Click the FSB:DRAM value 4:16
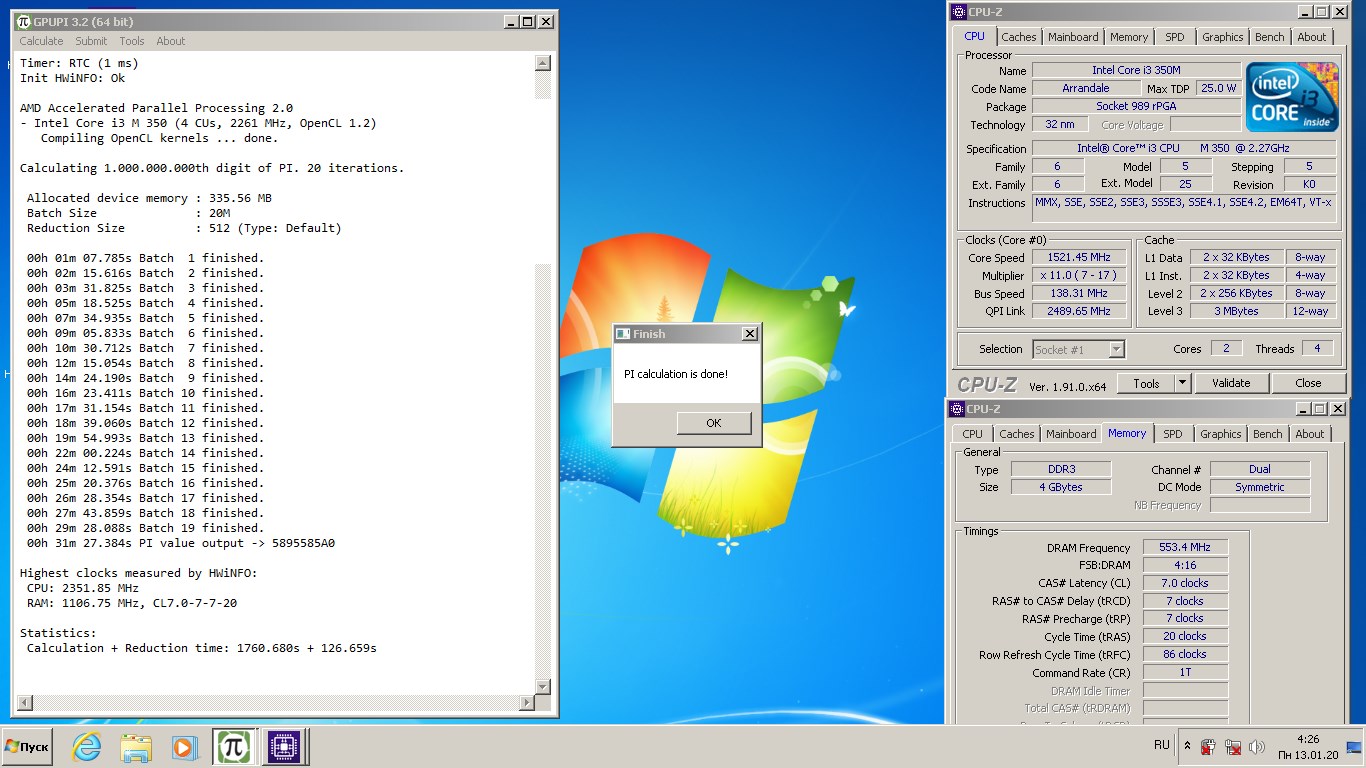Image resolution: width=1366 pixels, height=768 pixels. [1185, 566]
